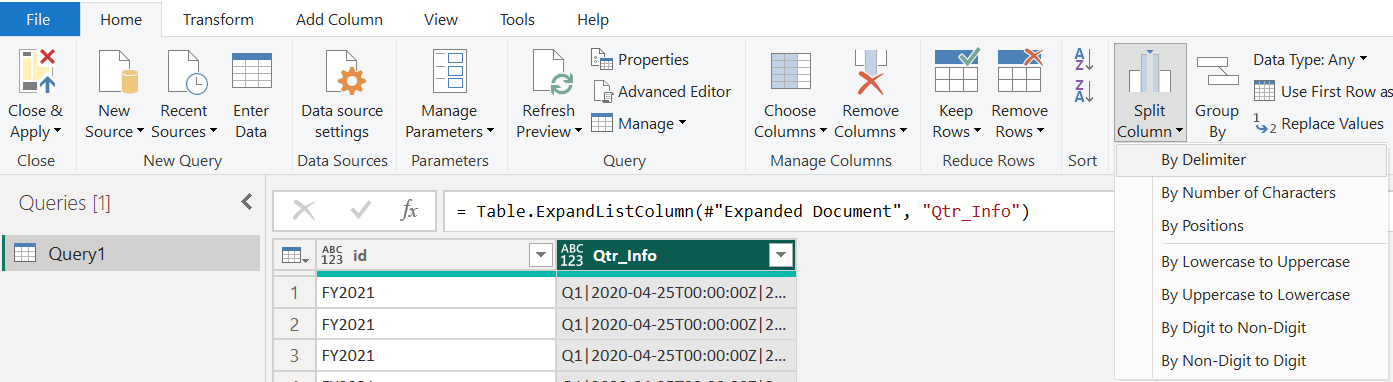
Task: Choose By Positions split option
Action: point(1251,226)
